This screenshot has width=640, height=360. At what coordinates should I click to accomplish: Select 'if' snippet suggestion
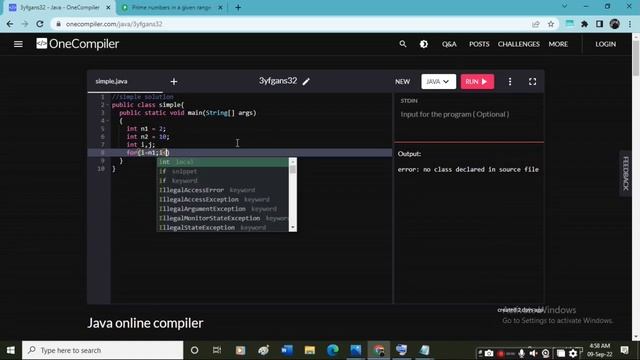pyautogui.click(x=223, y=171)
